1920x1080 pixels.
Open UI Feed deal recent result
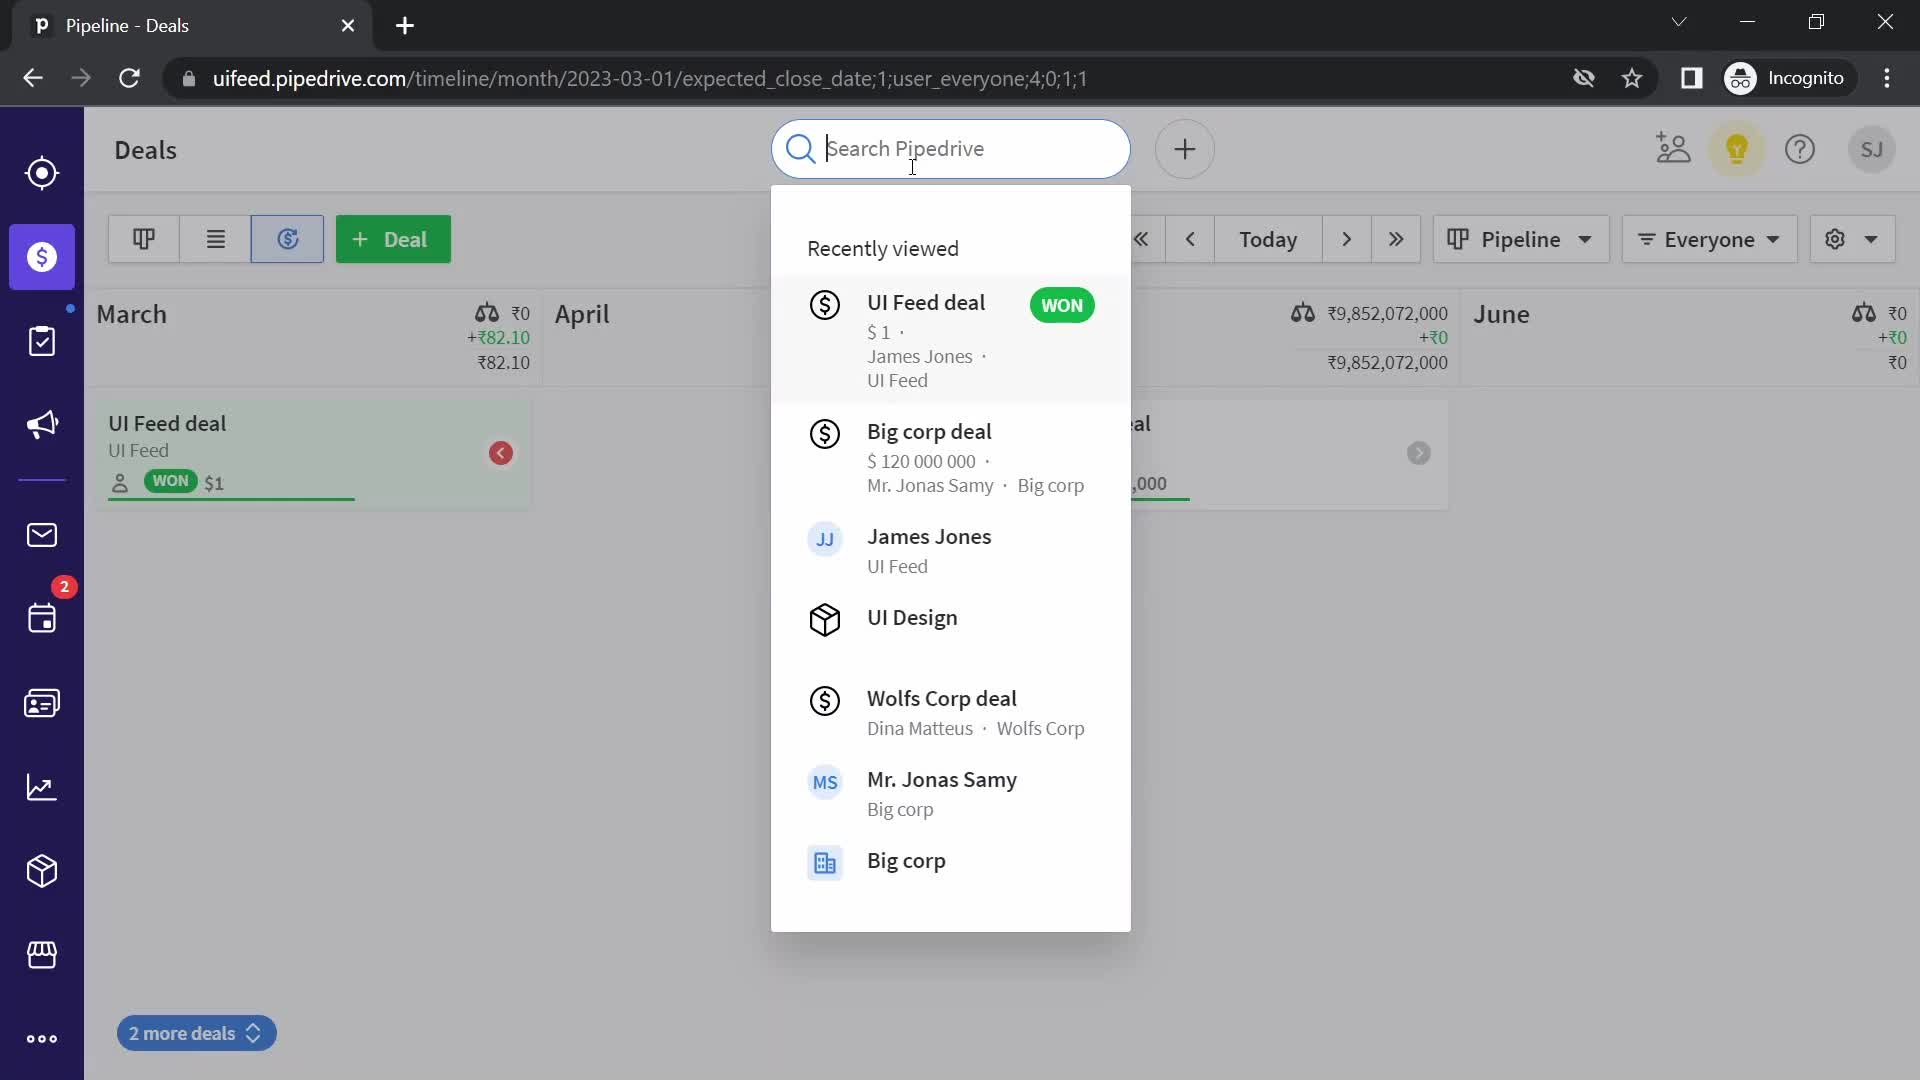point(950,340)
